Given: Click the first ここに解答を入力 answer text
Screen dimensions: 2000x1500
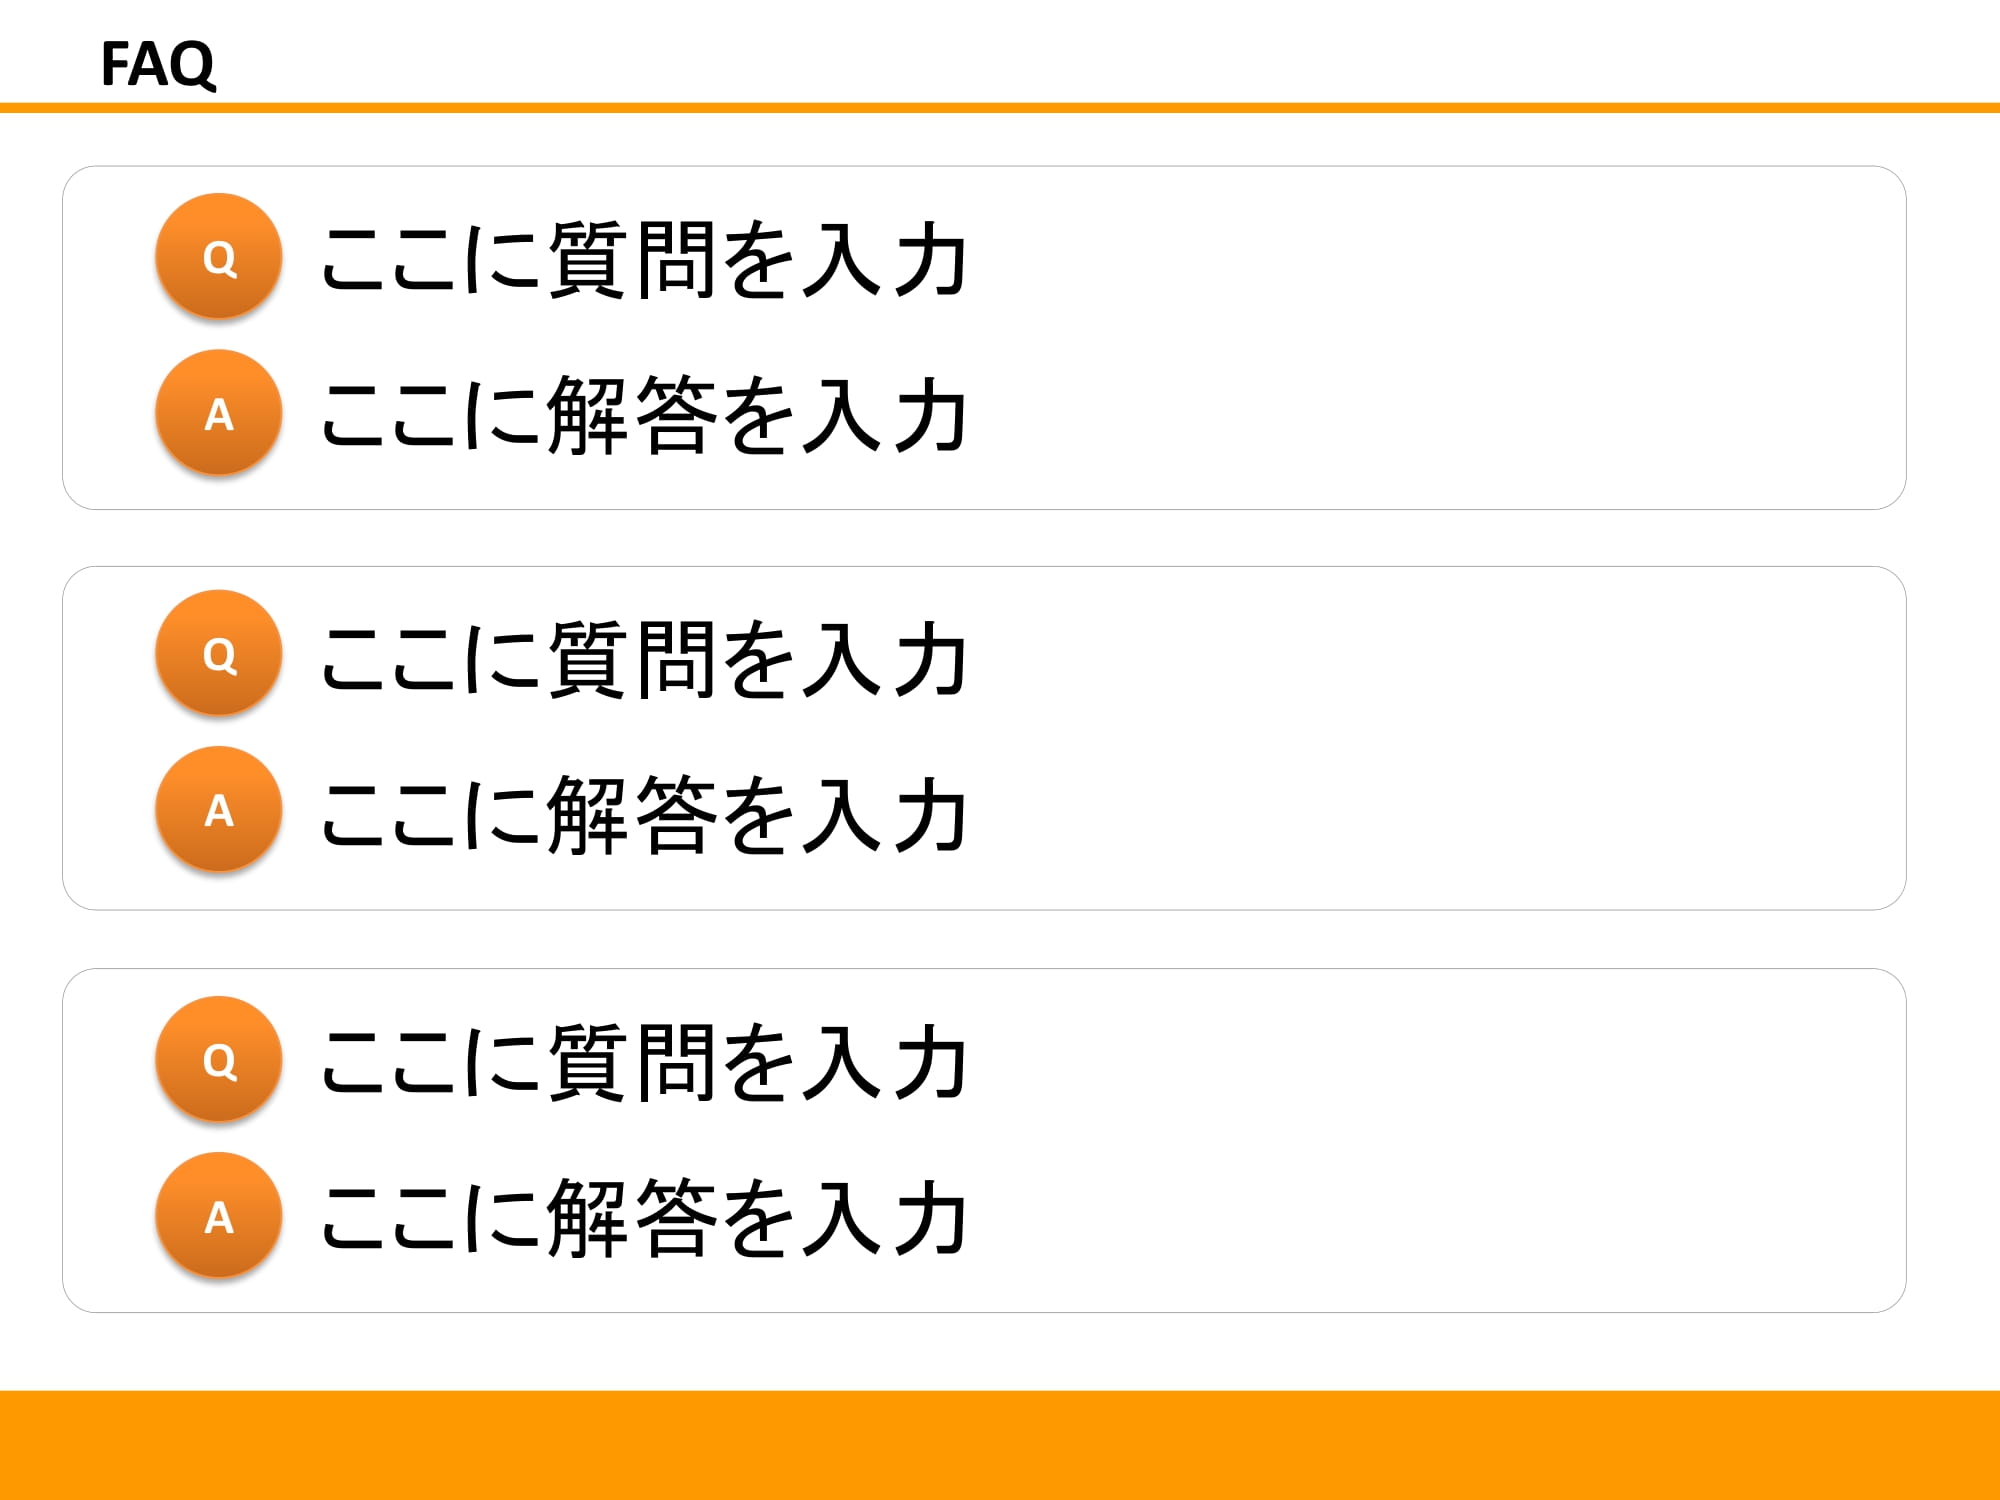Looking at the screenshot, I should tap(643, 415).
